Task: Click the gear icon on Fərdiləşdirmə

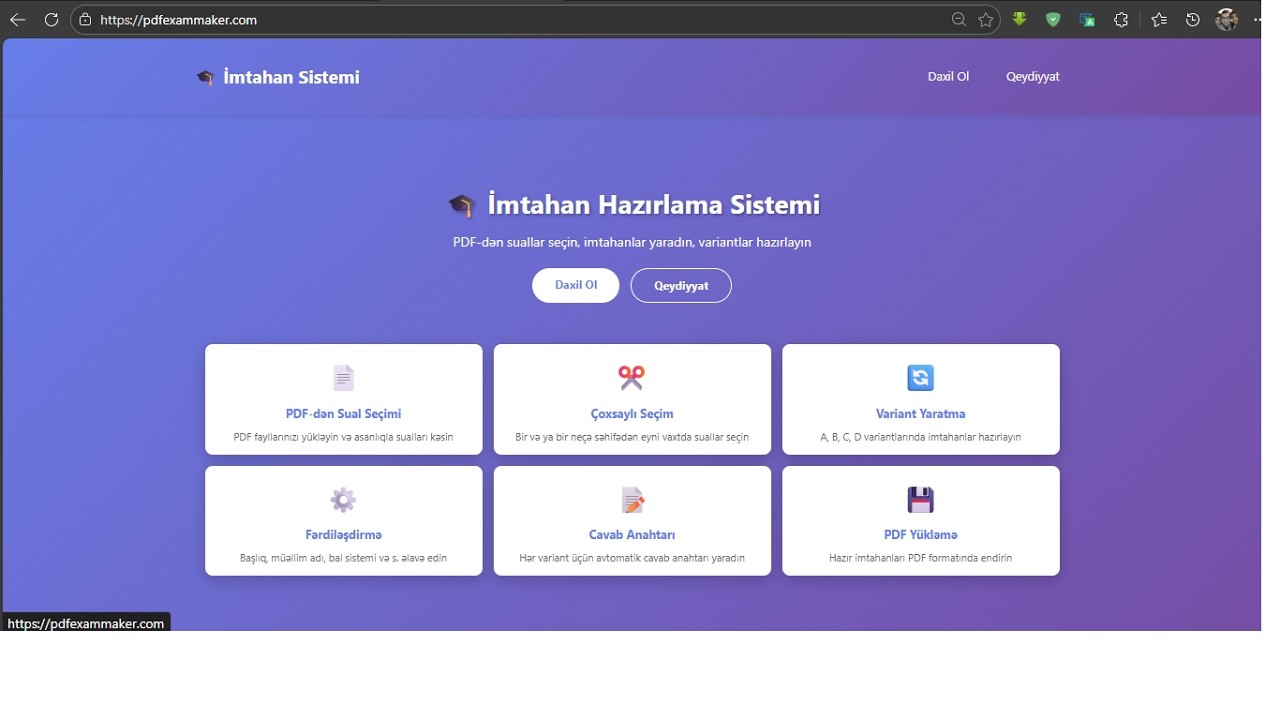Action: (343, 499)
